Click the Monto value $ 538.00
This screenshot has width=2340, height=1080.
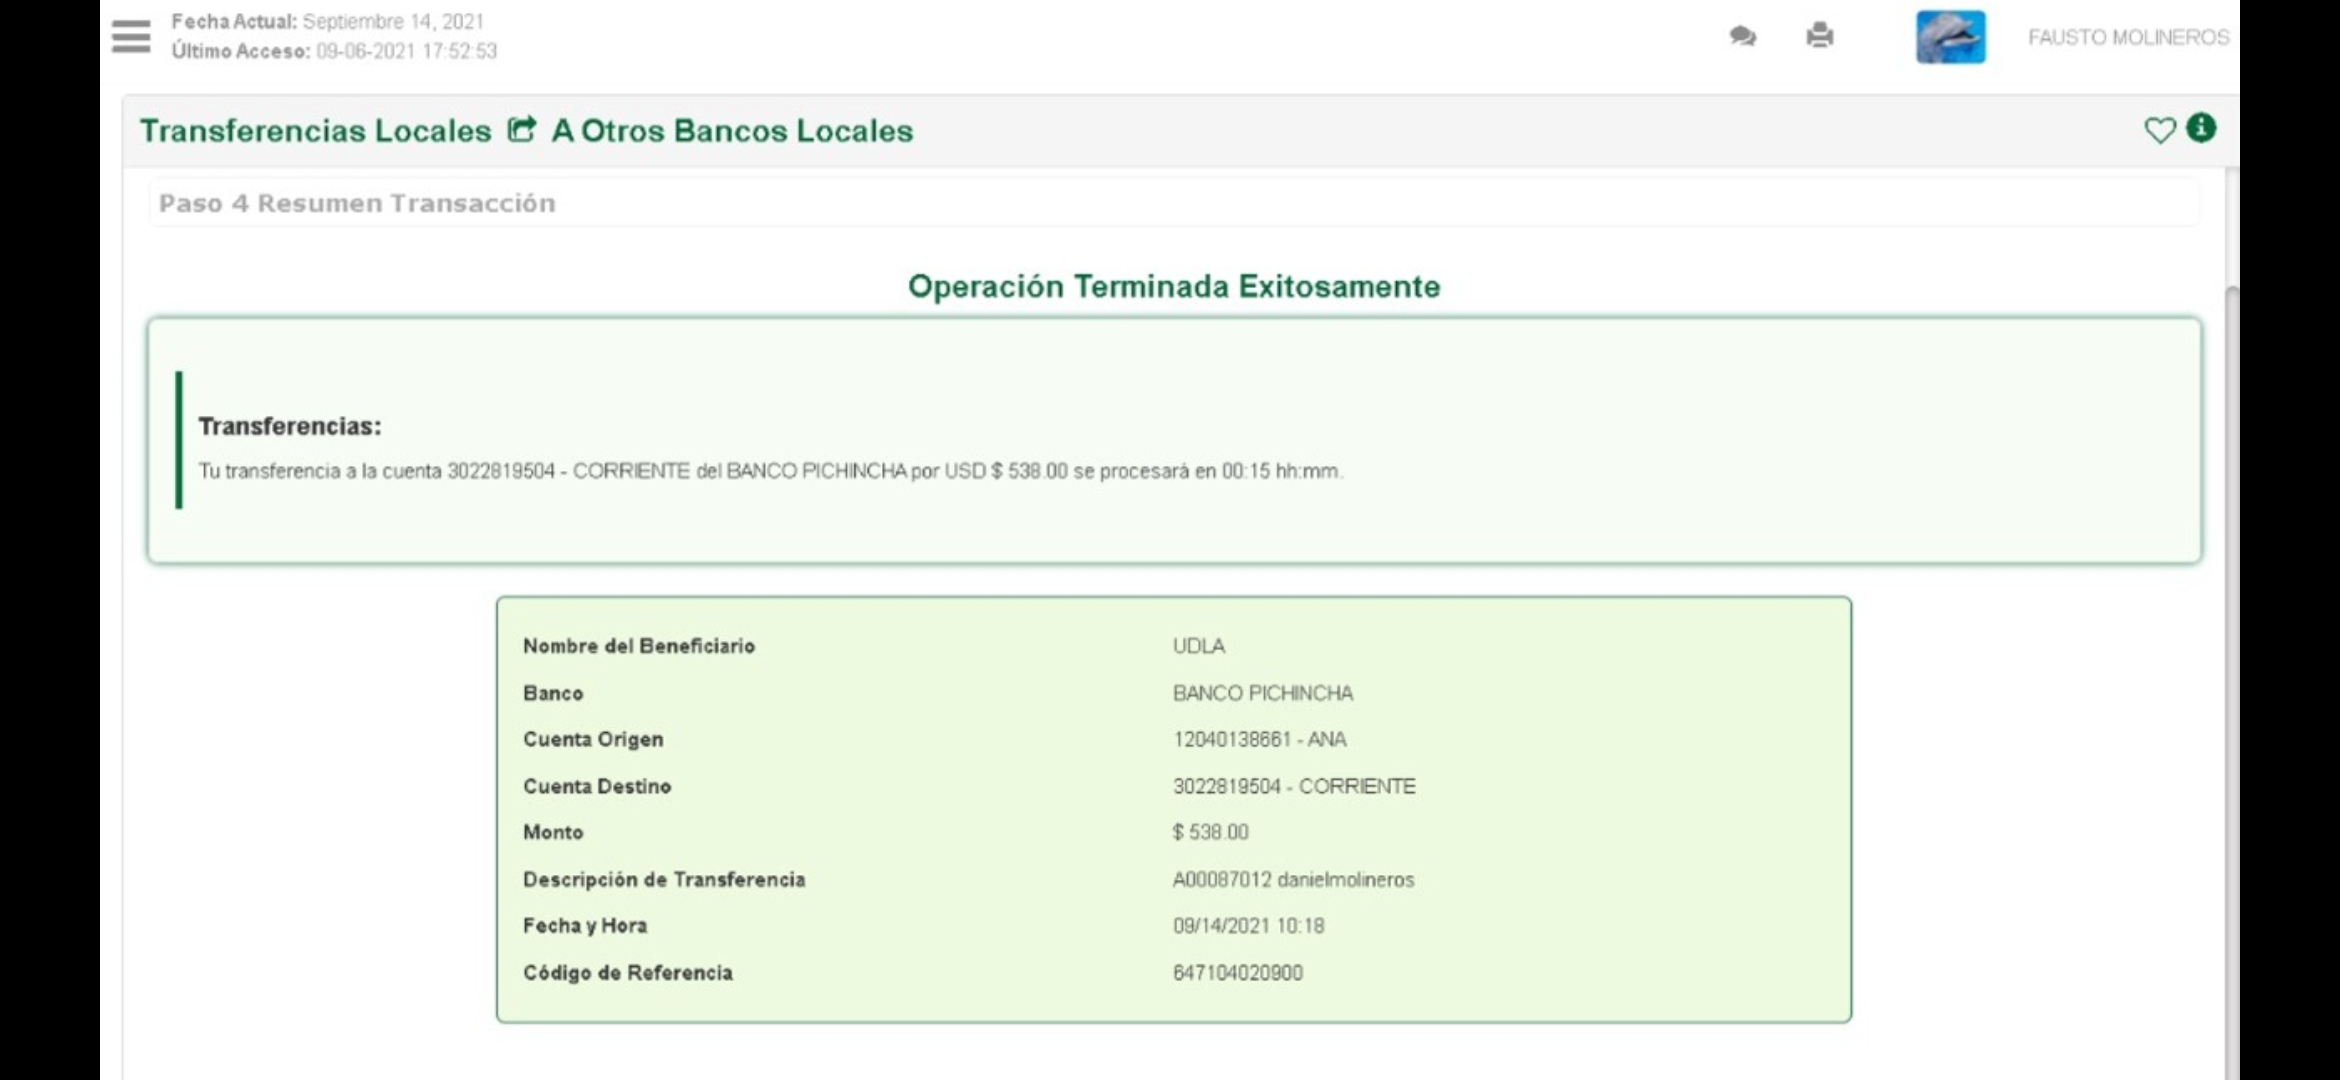point(1210,832)
